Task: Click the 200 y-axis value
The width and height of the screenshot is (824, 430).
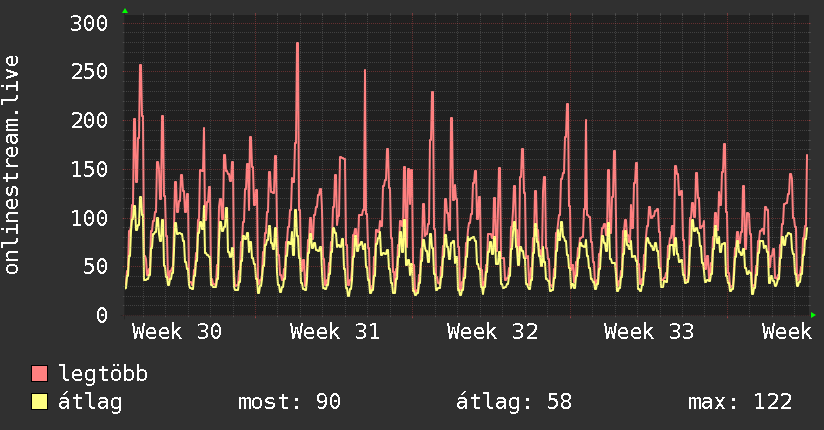Action: [x=89, y=120]
